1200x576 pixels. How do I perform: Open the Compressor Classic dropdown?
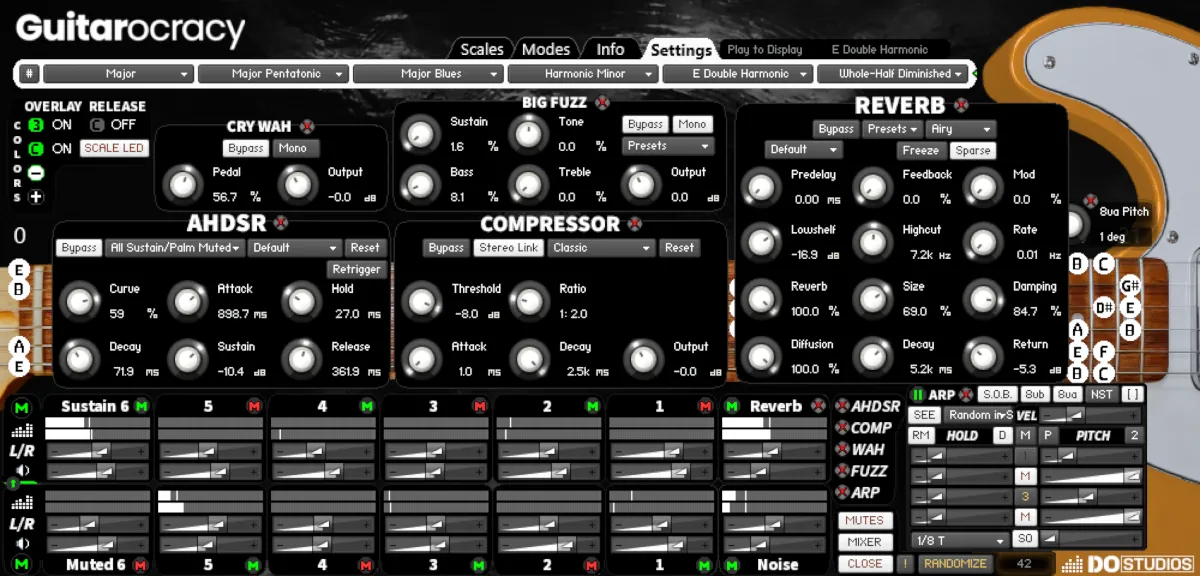pyautogui.click(x=602, y=248)
